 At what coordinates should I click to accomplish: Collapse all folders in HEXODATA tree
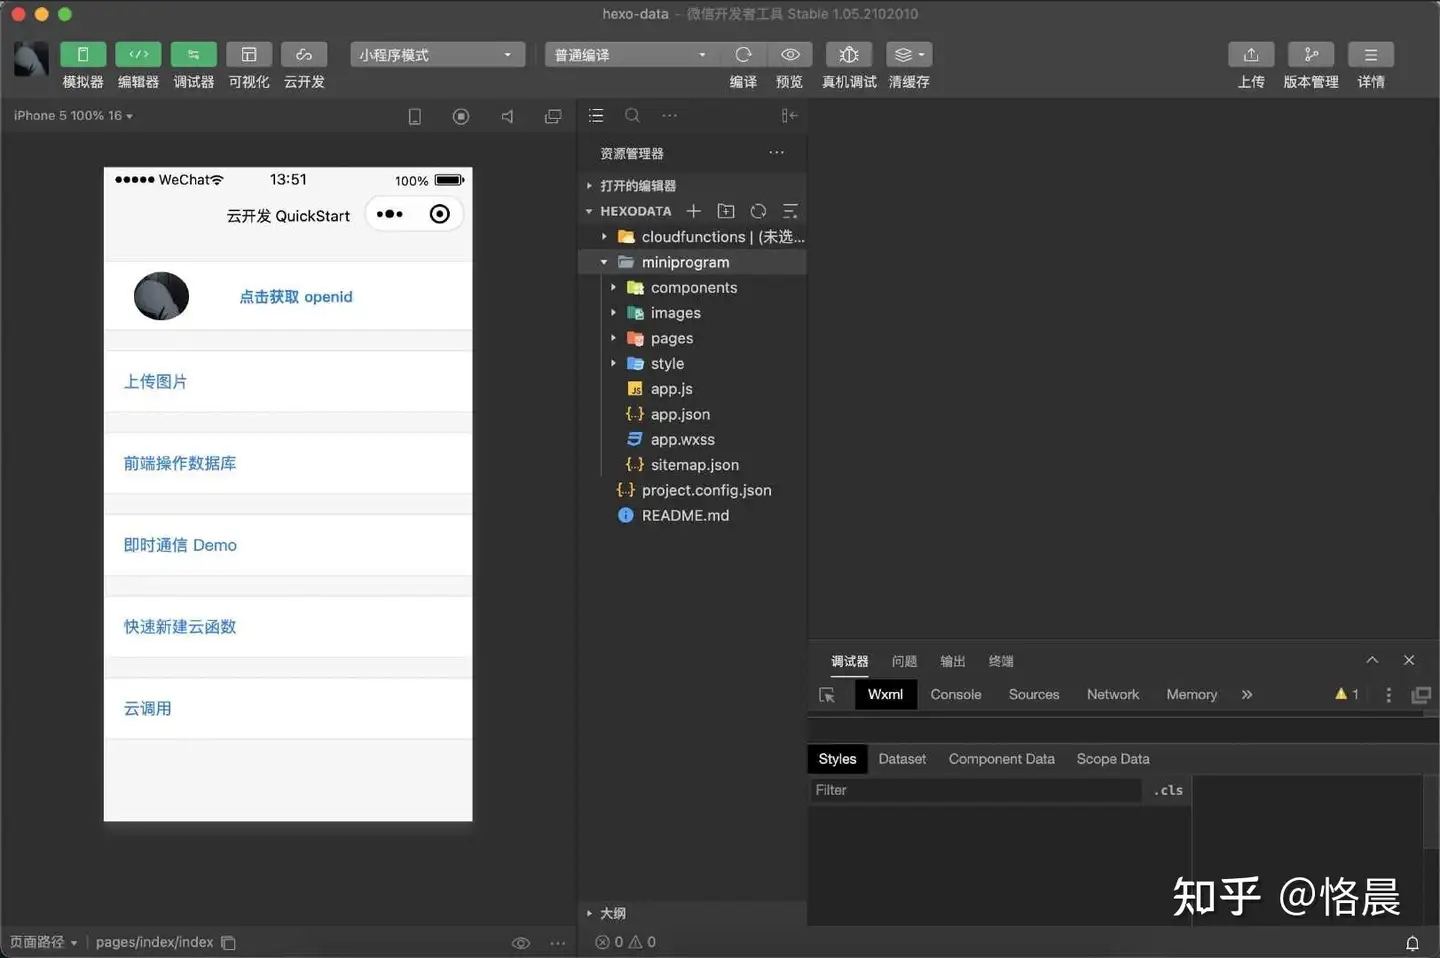790,211
